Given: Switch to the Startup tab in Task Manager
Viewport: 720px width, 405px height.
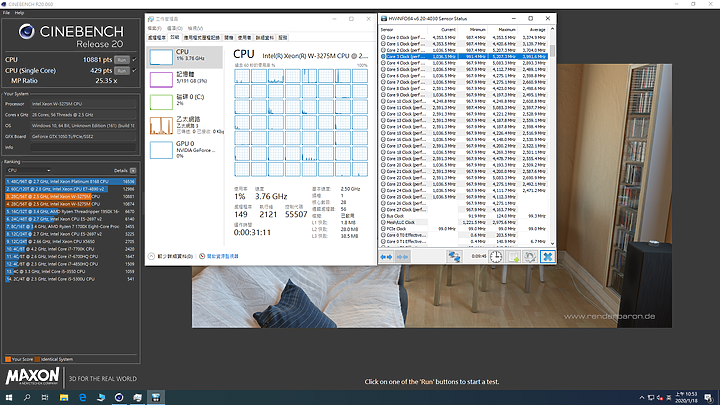Looking at the screenshot, I should (x=229, y=38).
